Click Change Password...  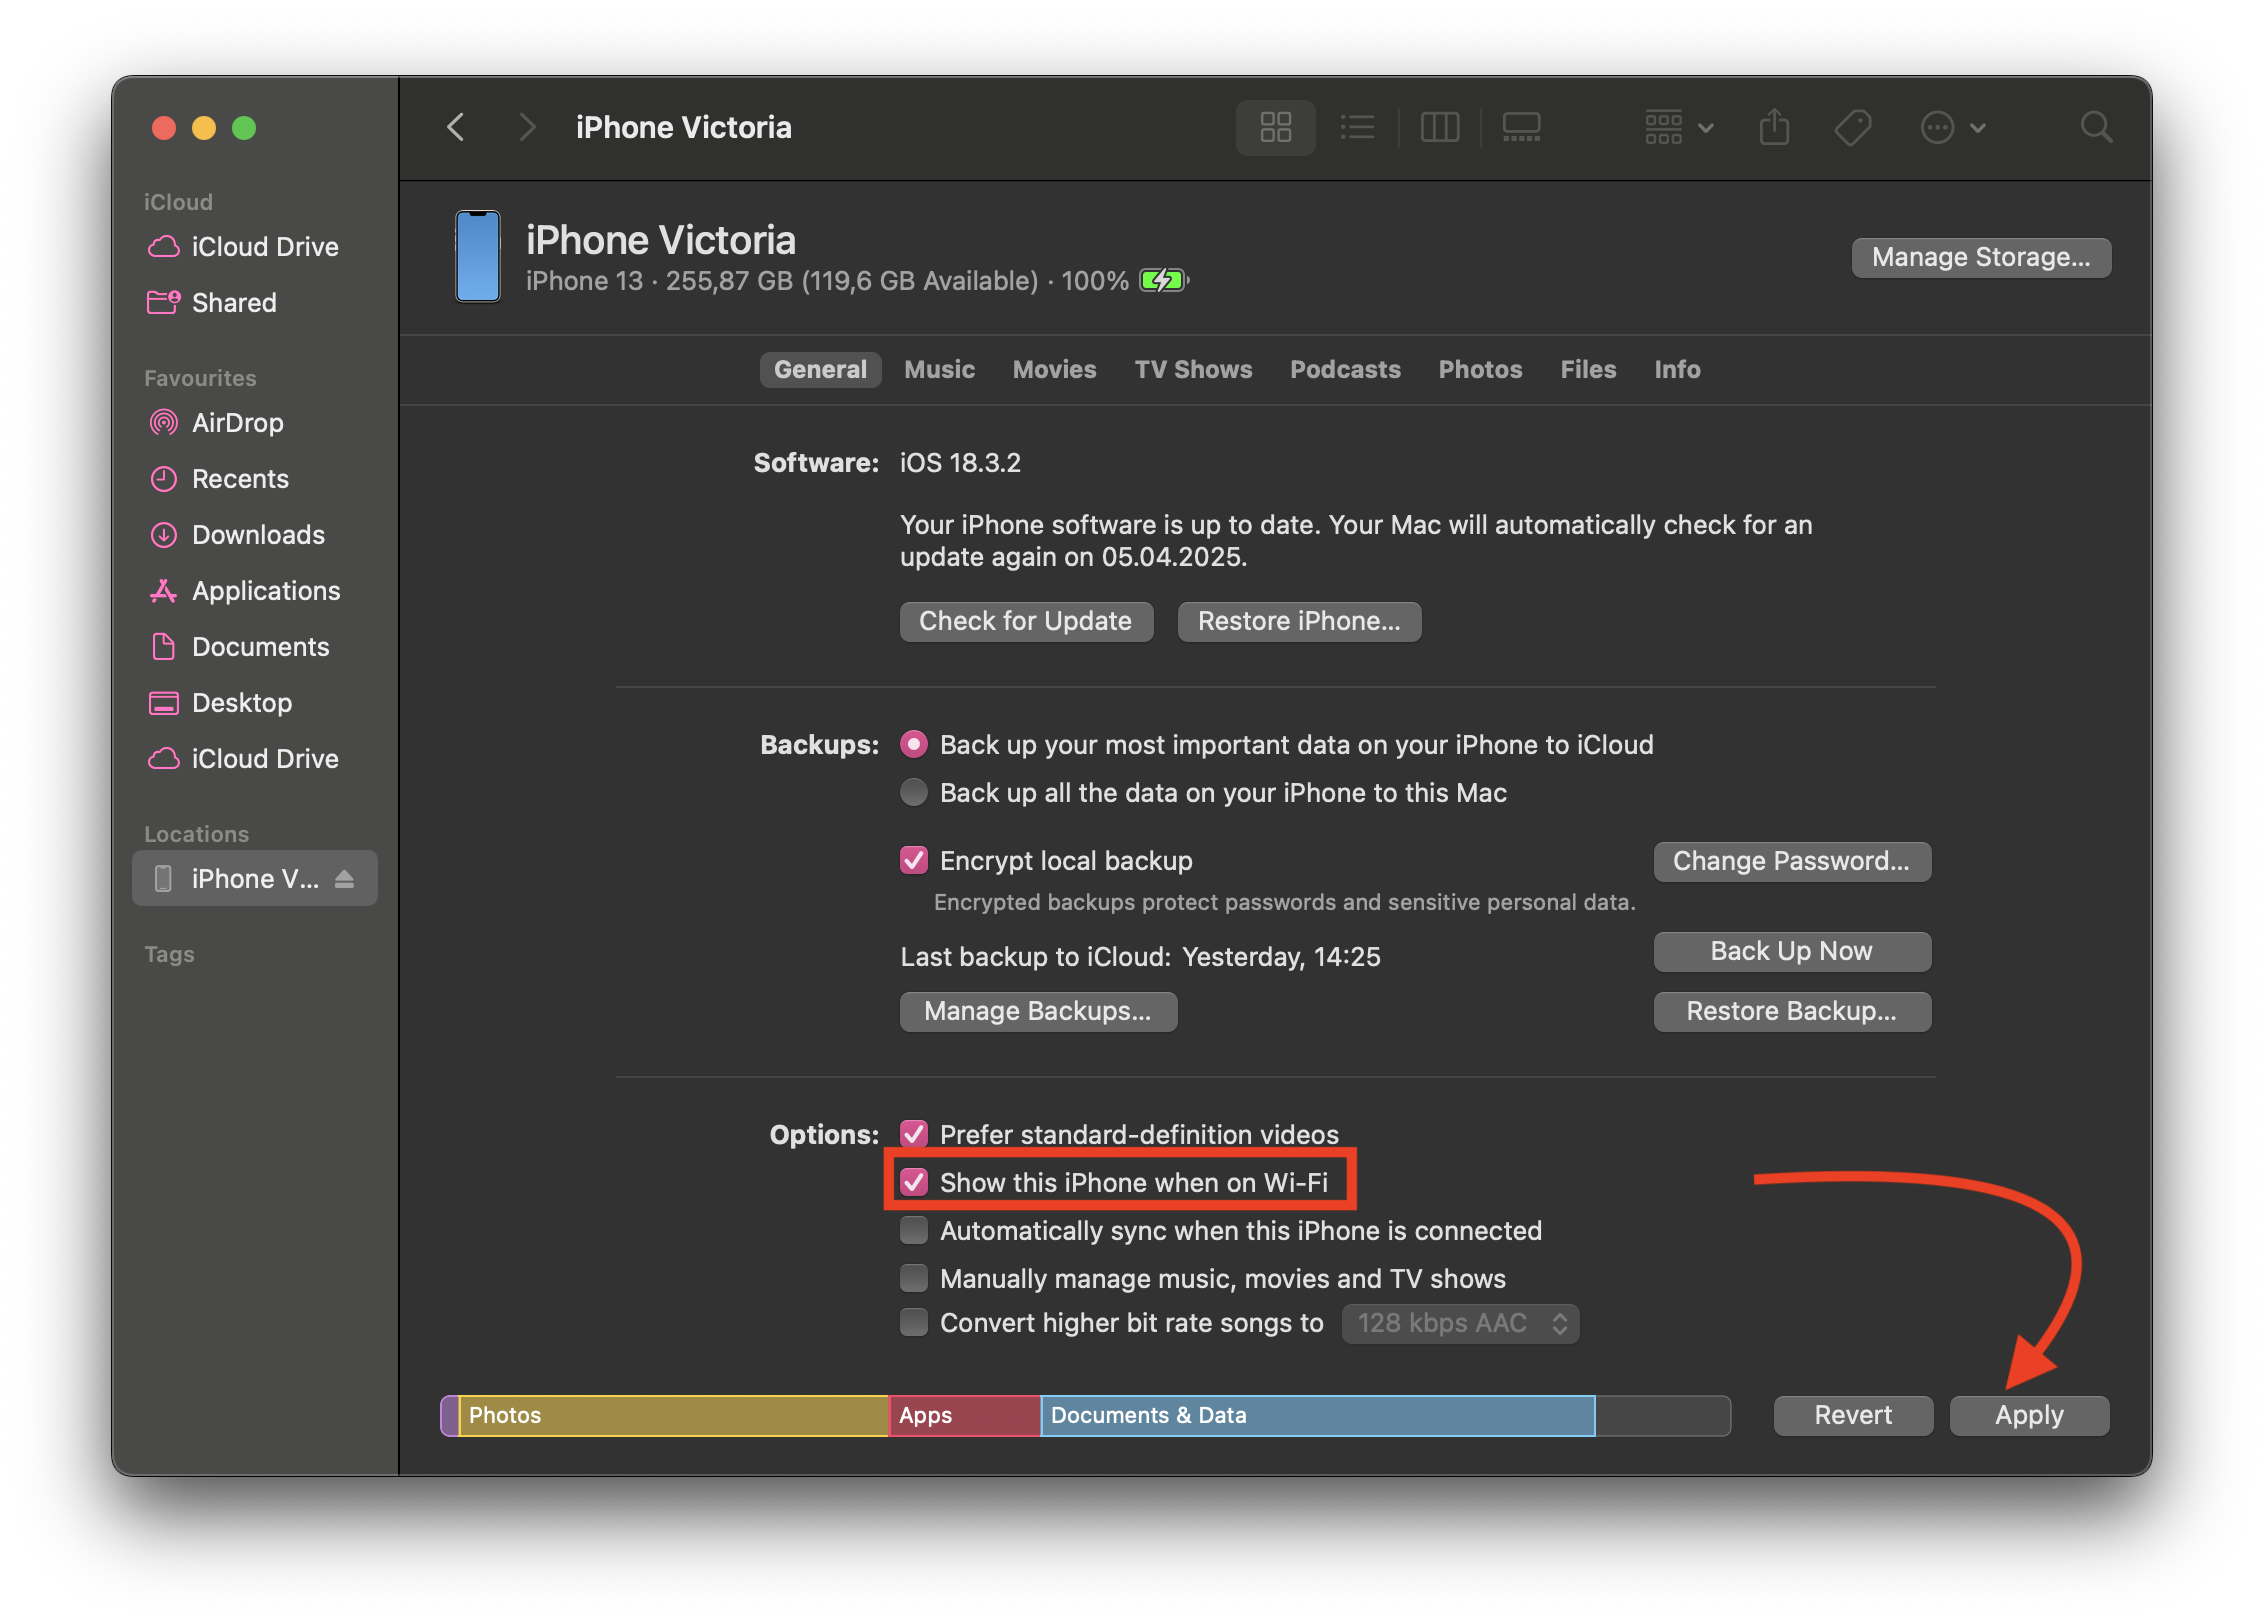click(1792, 862)
